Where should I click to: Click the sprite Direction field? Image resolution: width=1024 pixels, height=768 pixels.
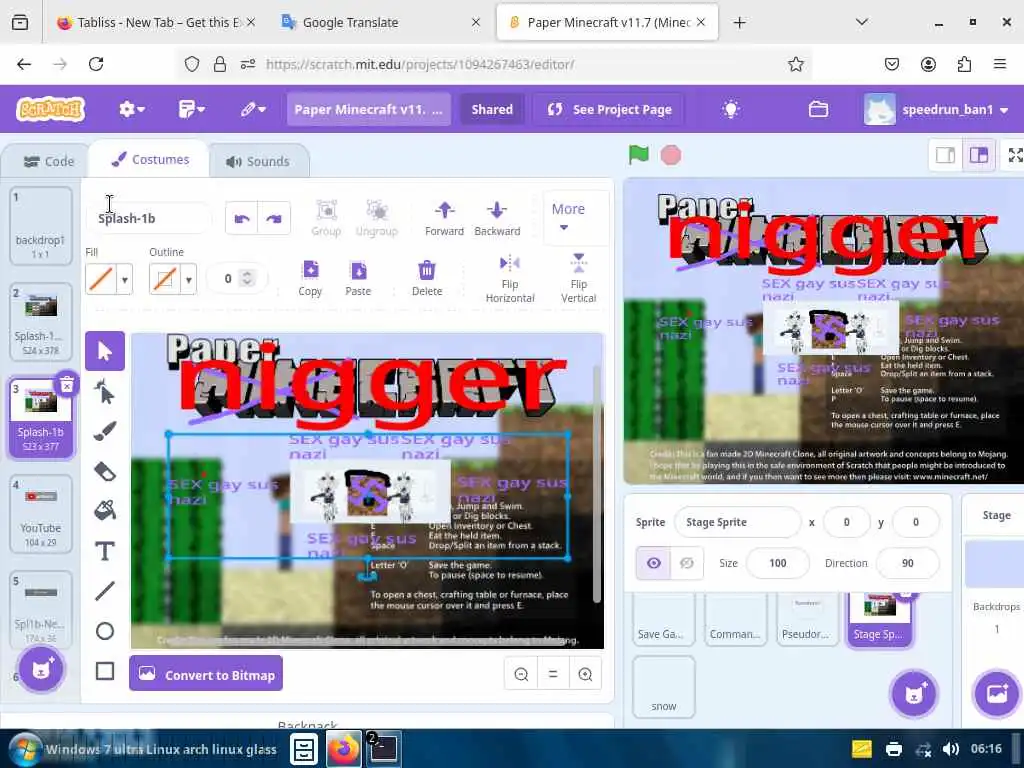(907, 563)
